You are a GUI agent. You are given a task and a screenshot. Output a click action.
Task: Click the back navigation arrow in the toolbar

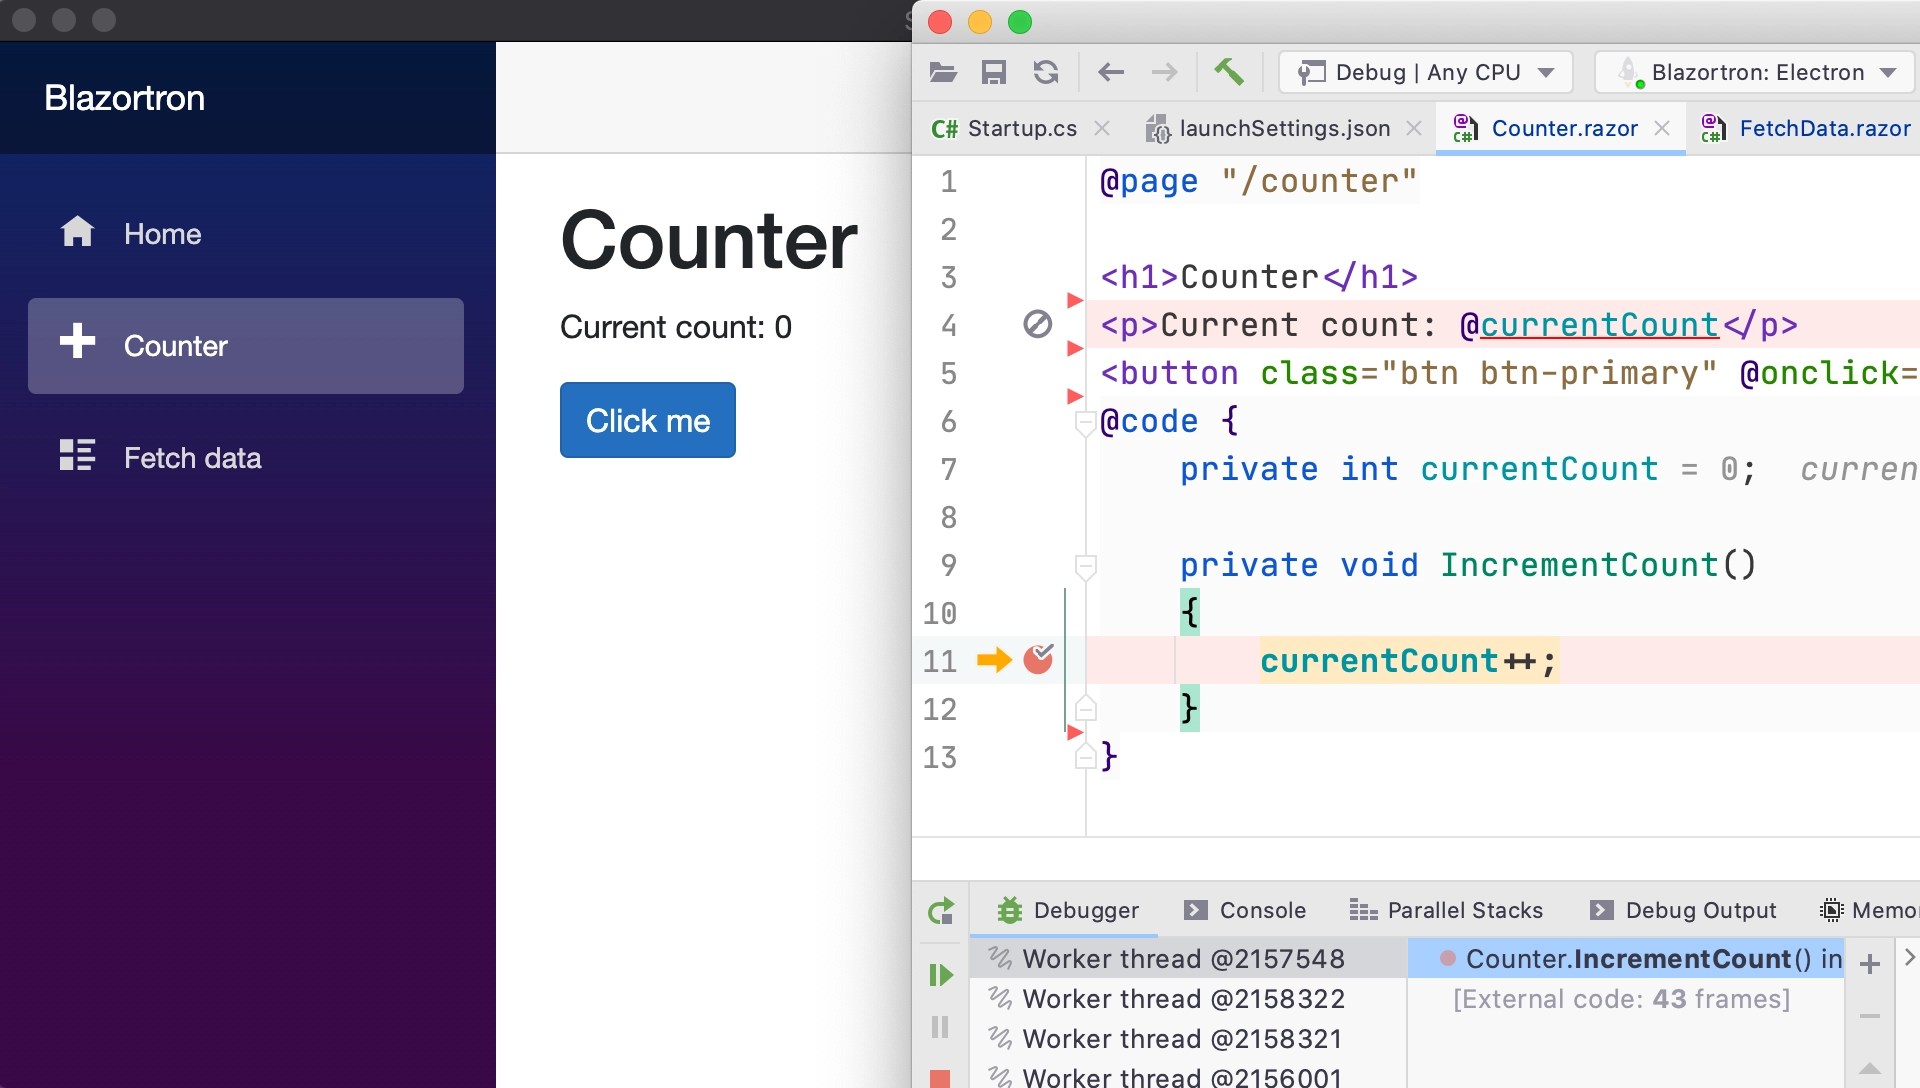click(x=1110, y=72)
